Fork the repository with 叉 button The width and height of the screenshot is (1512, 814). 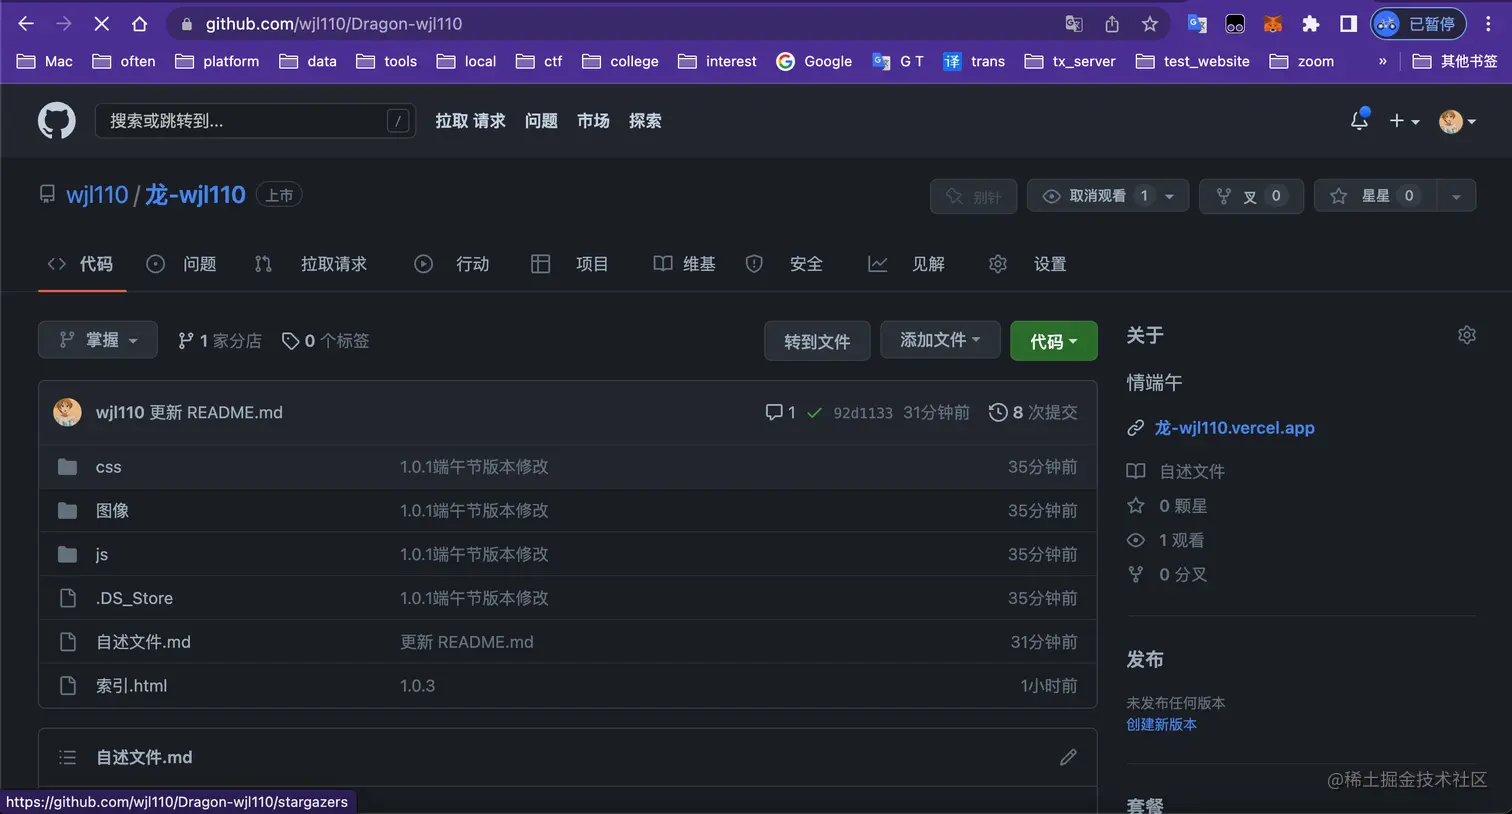pos(1251,196)
